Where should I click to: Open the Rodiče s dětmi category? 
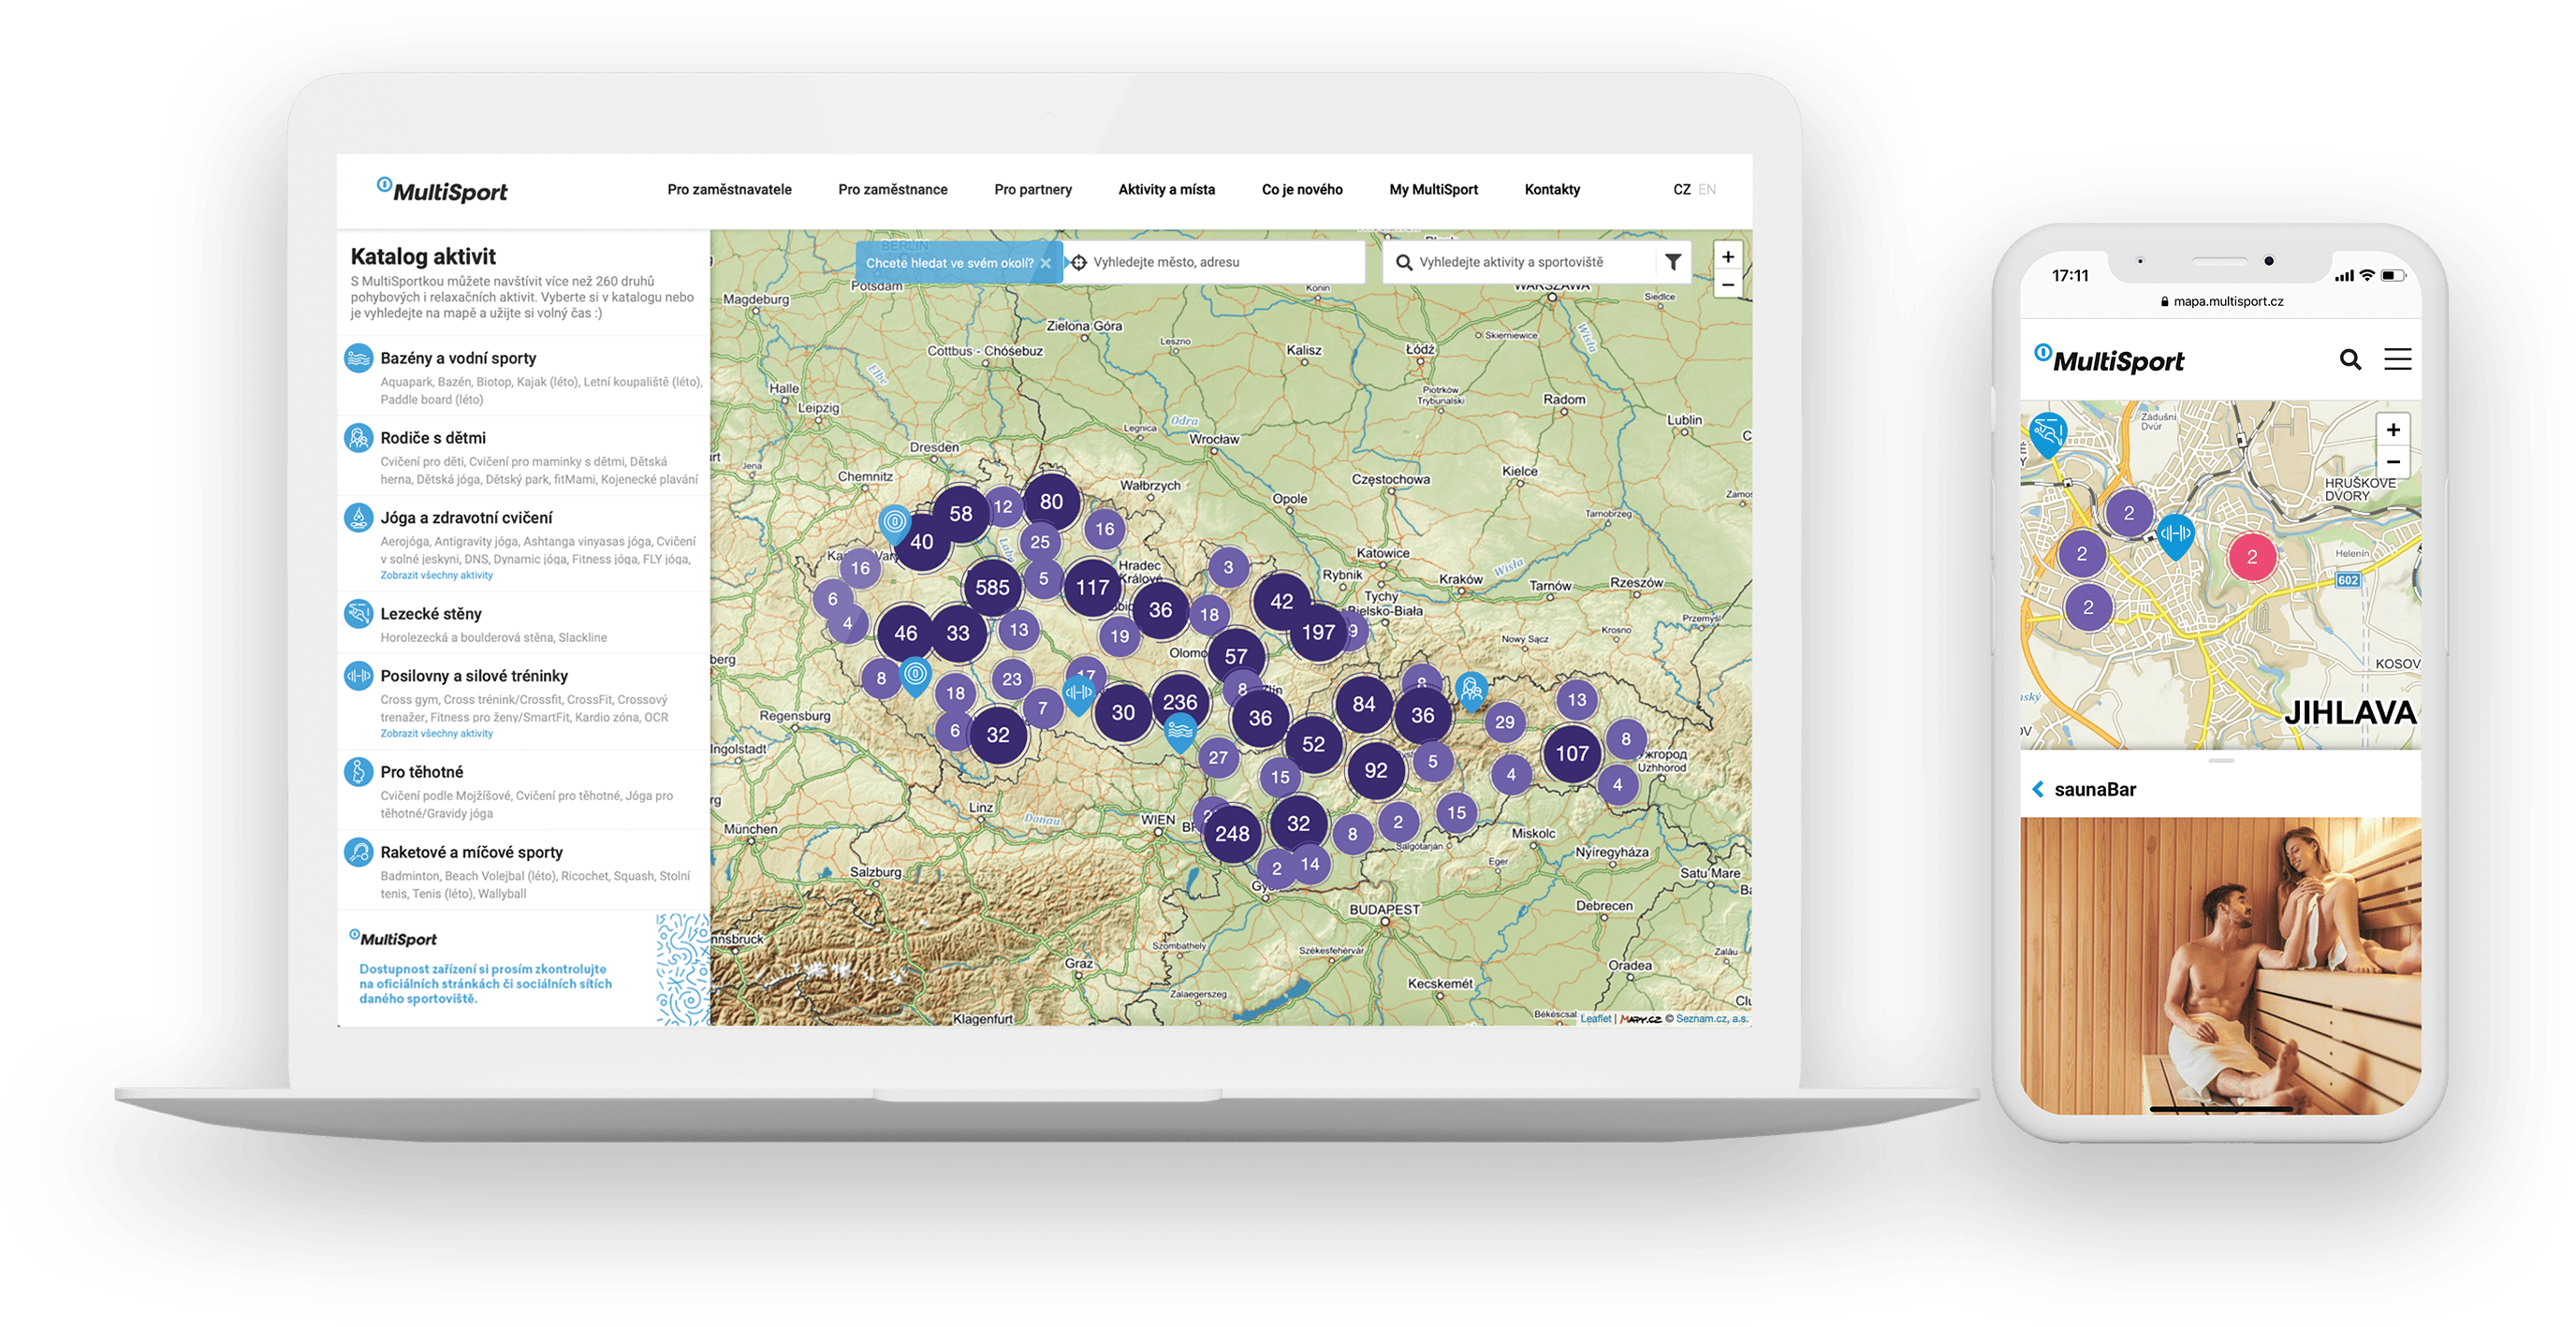432,438
